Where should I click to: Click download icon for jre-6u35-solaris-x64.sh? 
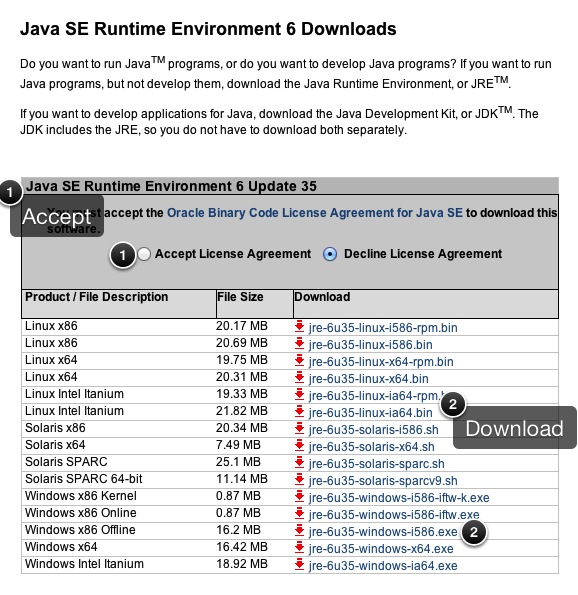299,445
